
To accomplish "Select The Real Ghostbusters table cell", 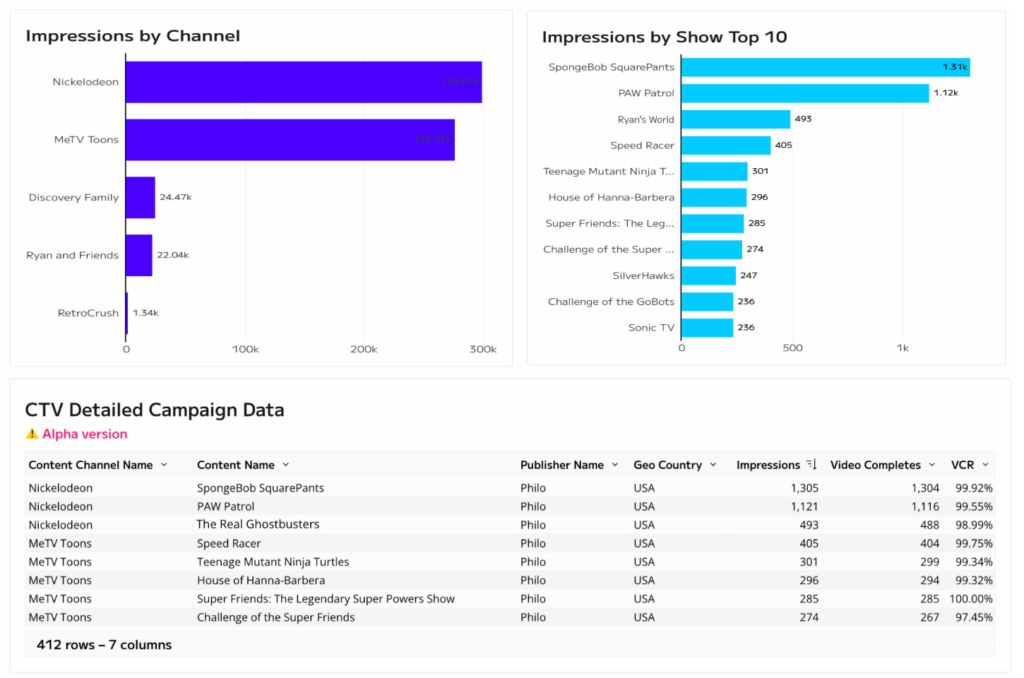I will [258, 525].
